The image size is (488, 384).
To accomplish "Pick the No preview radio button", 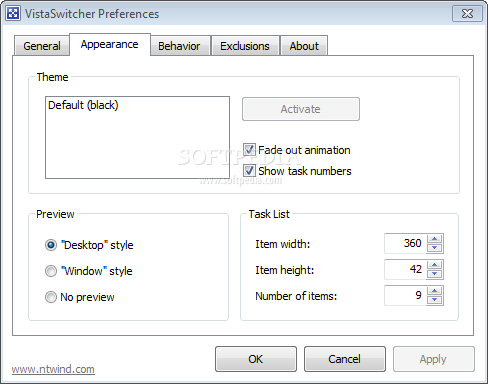I will [x=51, y=297].
